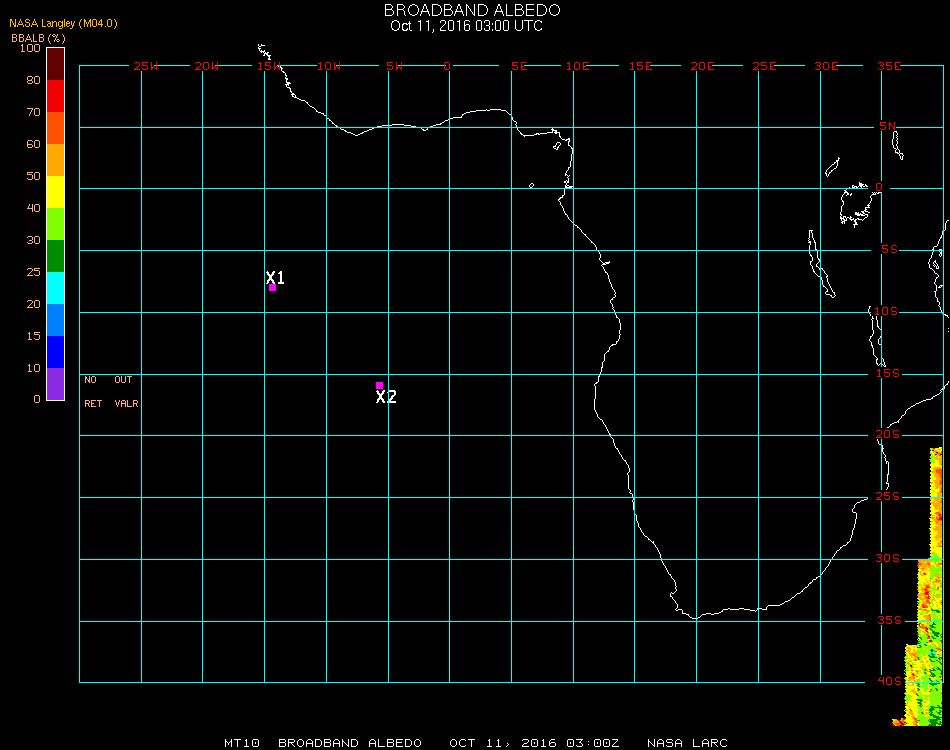Click the 10E longitude label

tap(577, 66)
